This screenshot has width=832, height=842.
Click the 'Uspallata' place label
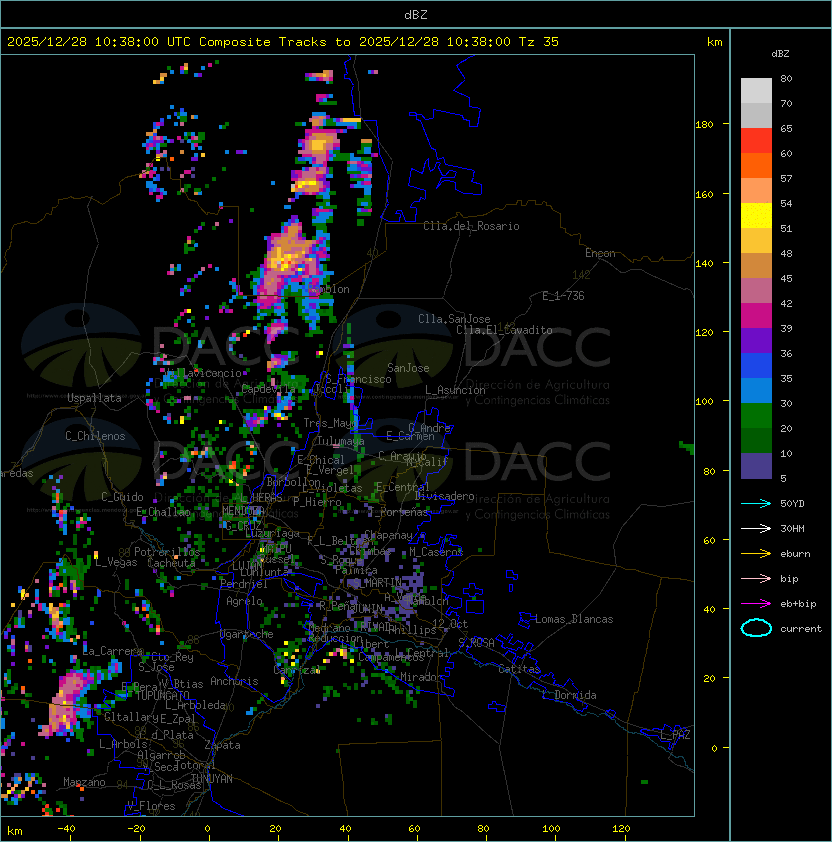coord(94,398)
